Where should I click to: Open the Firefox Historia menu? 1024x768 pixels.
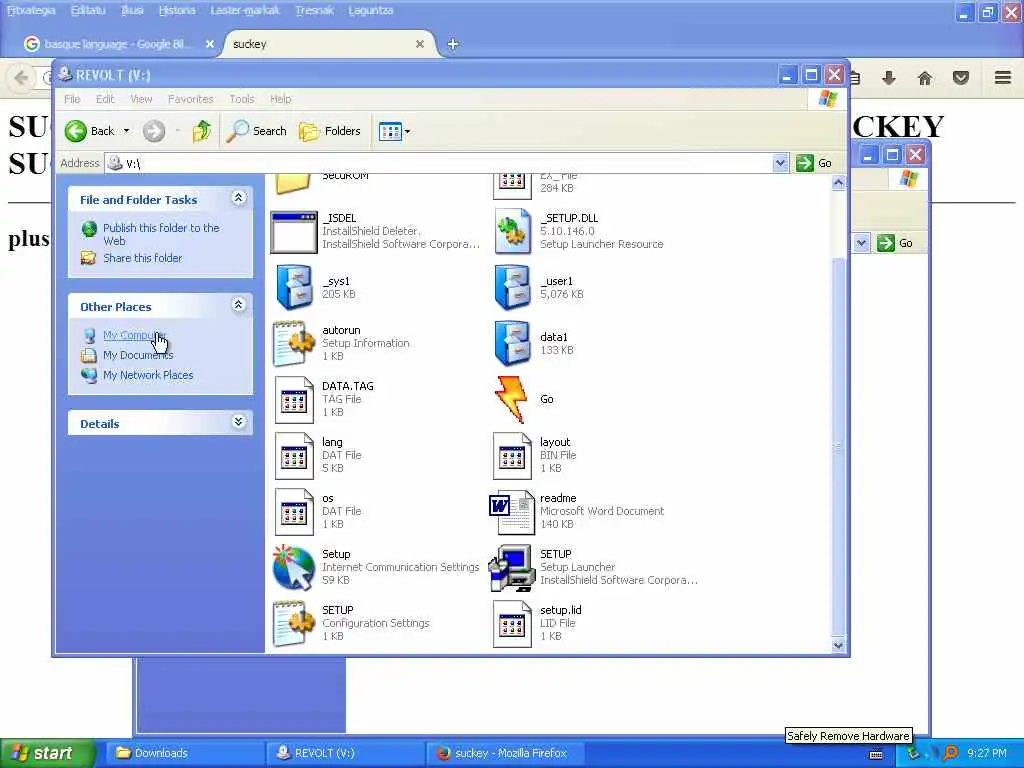(x=177, y=10)
